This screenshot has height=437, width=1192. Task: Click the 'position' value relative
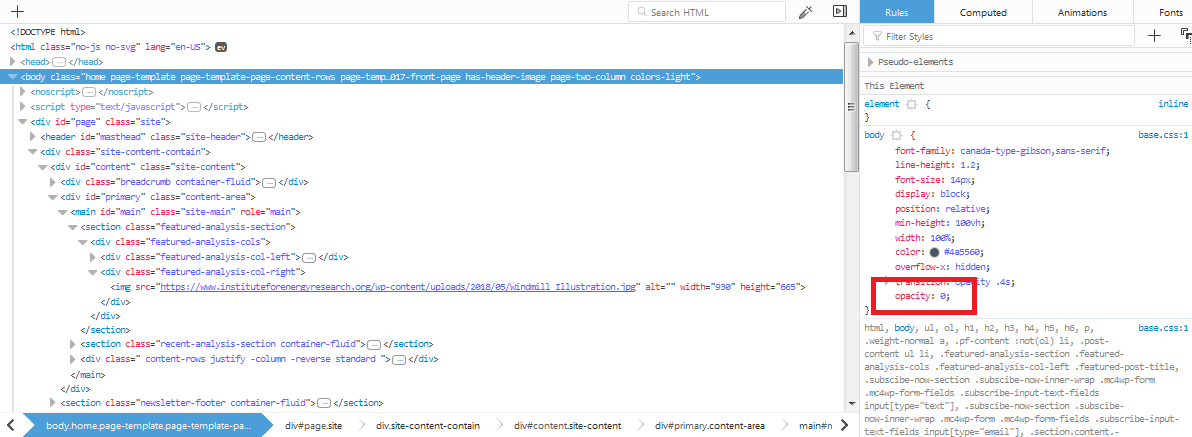965,208
